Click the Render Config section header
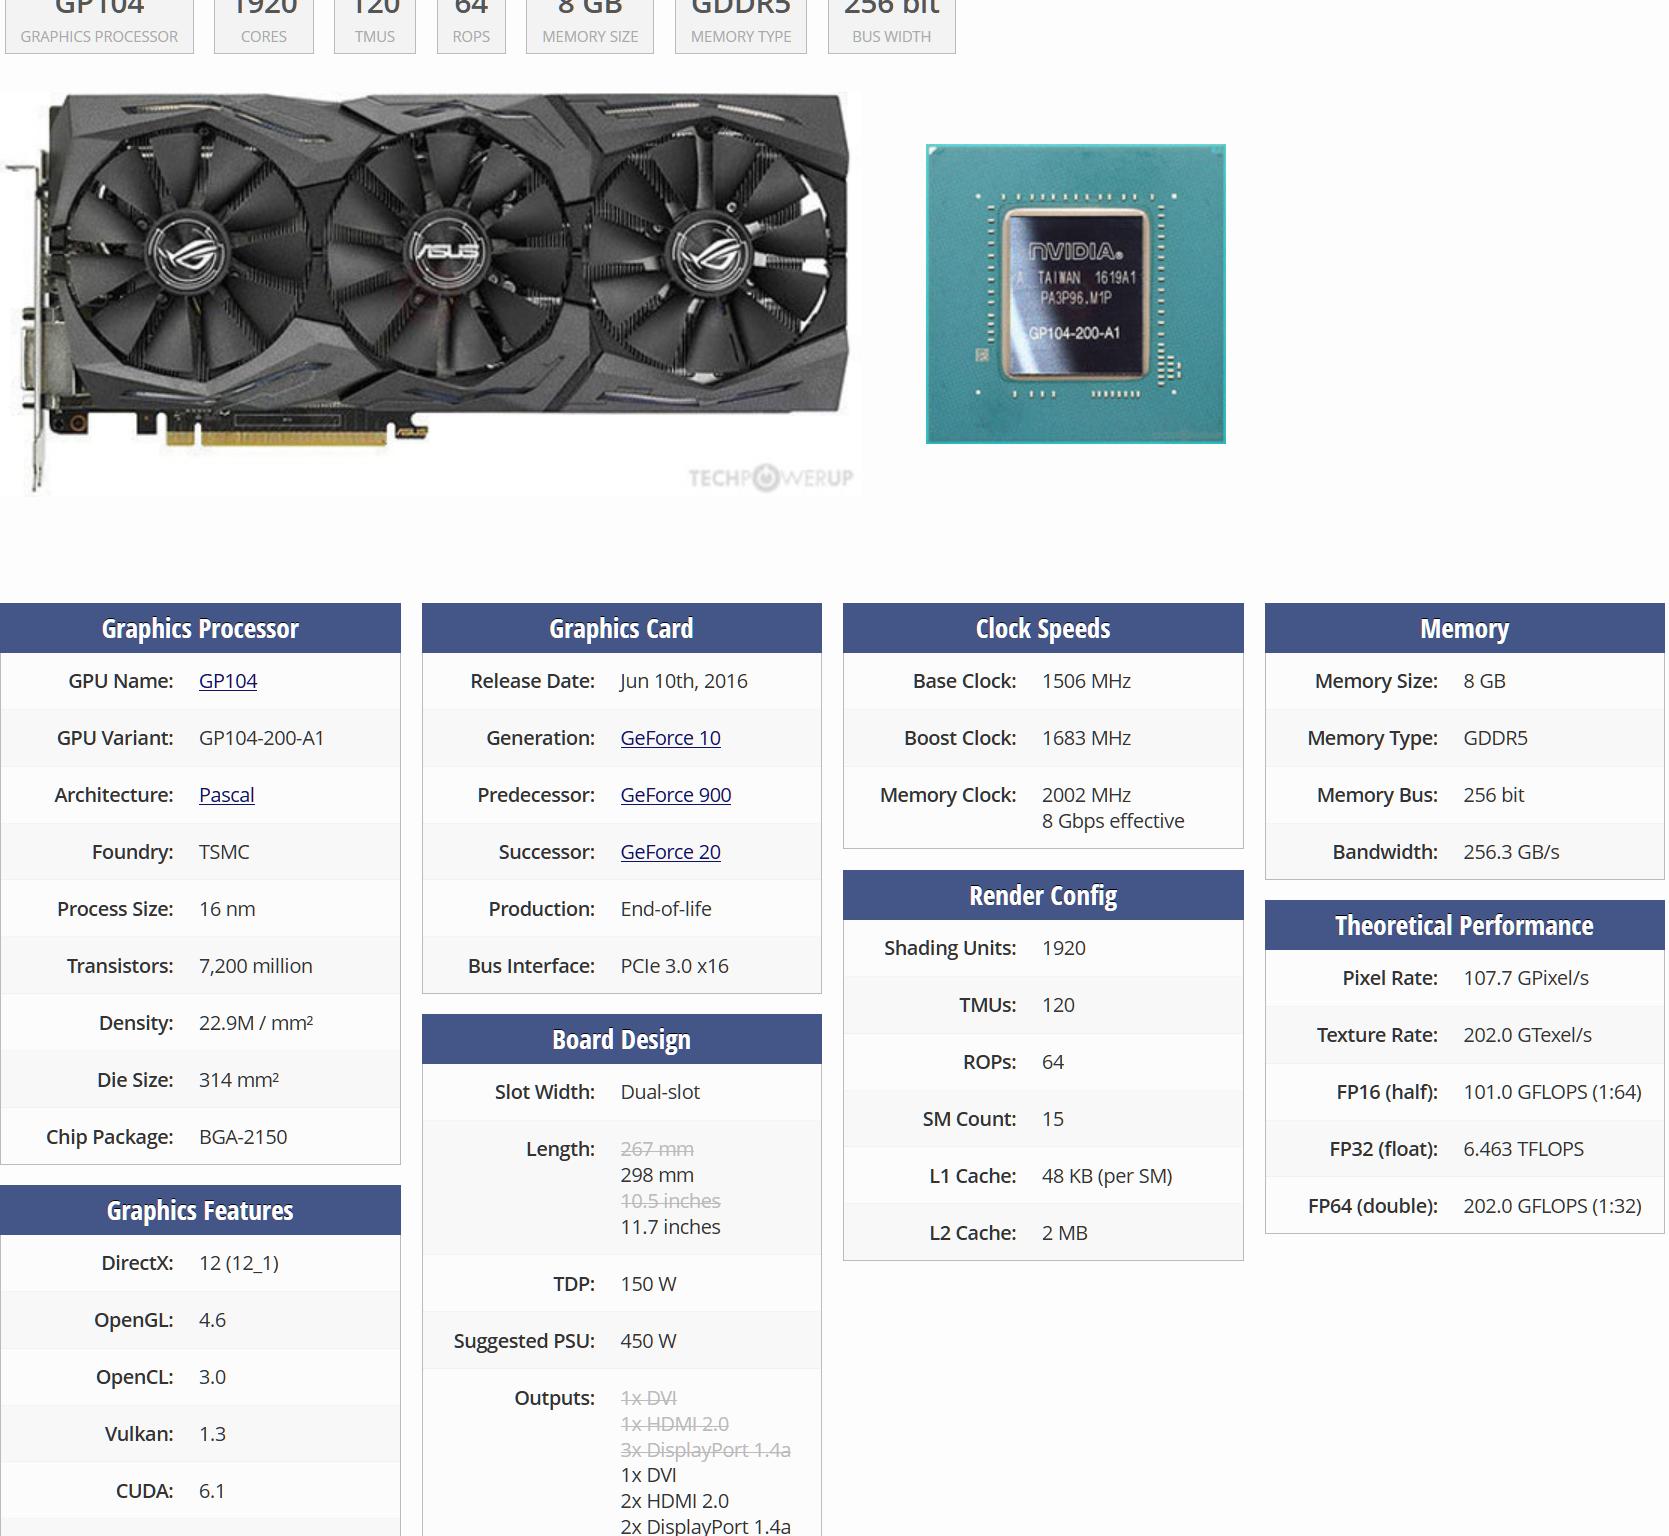The width and height of the screenshot is (1669, 1536). coord(1043,895)
